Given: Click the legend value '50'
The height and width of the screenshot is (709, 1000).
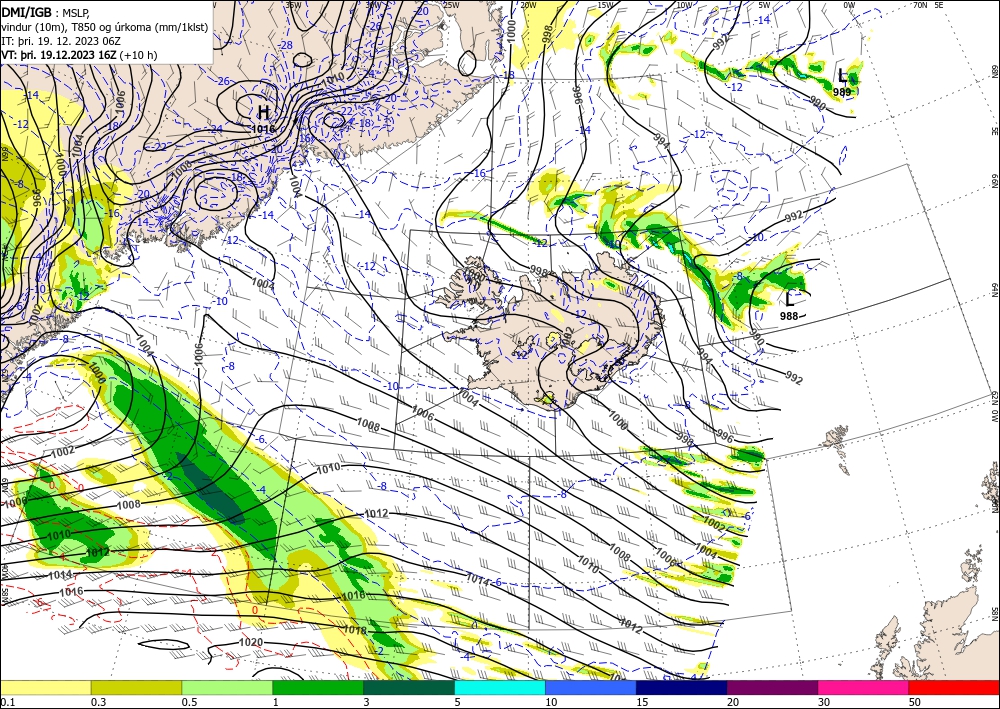Looking at the screenshot, I should tap(915, 702).
